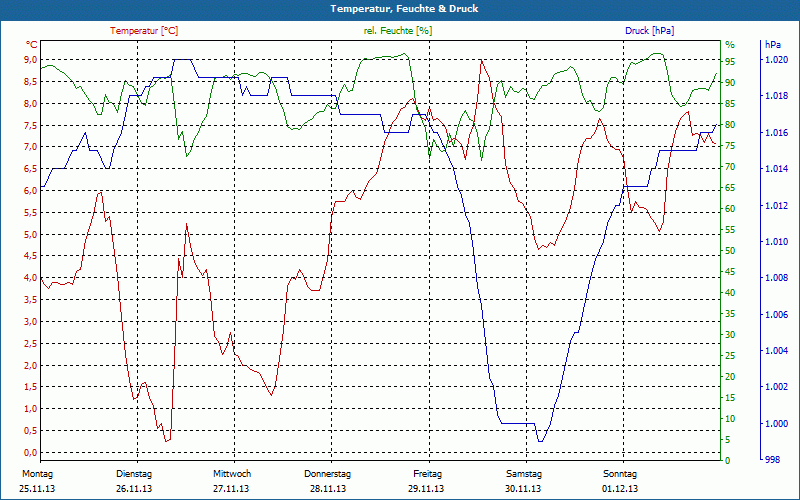This screenshot has height=500, width=800.
Task: Select the date "26.11.13"
Action: 134,489
